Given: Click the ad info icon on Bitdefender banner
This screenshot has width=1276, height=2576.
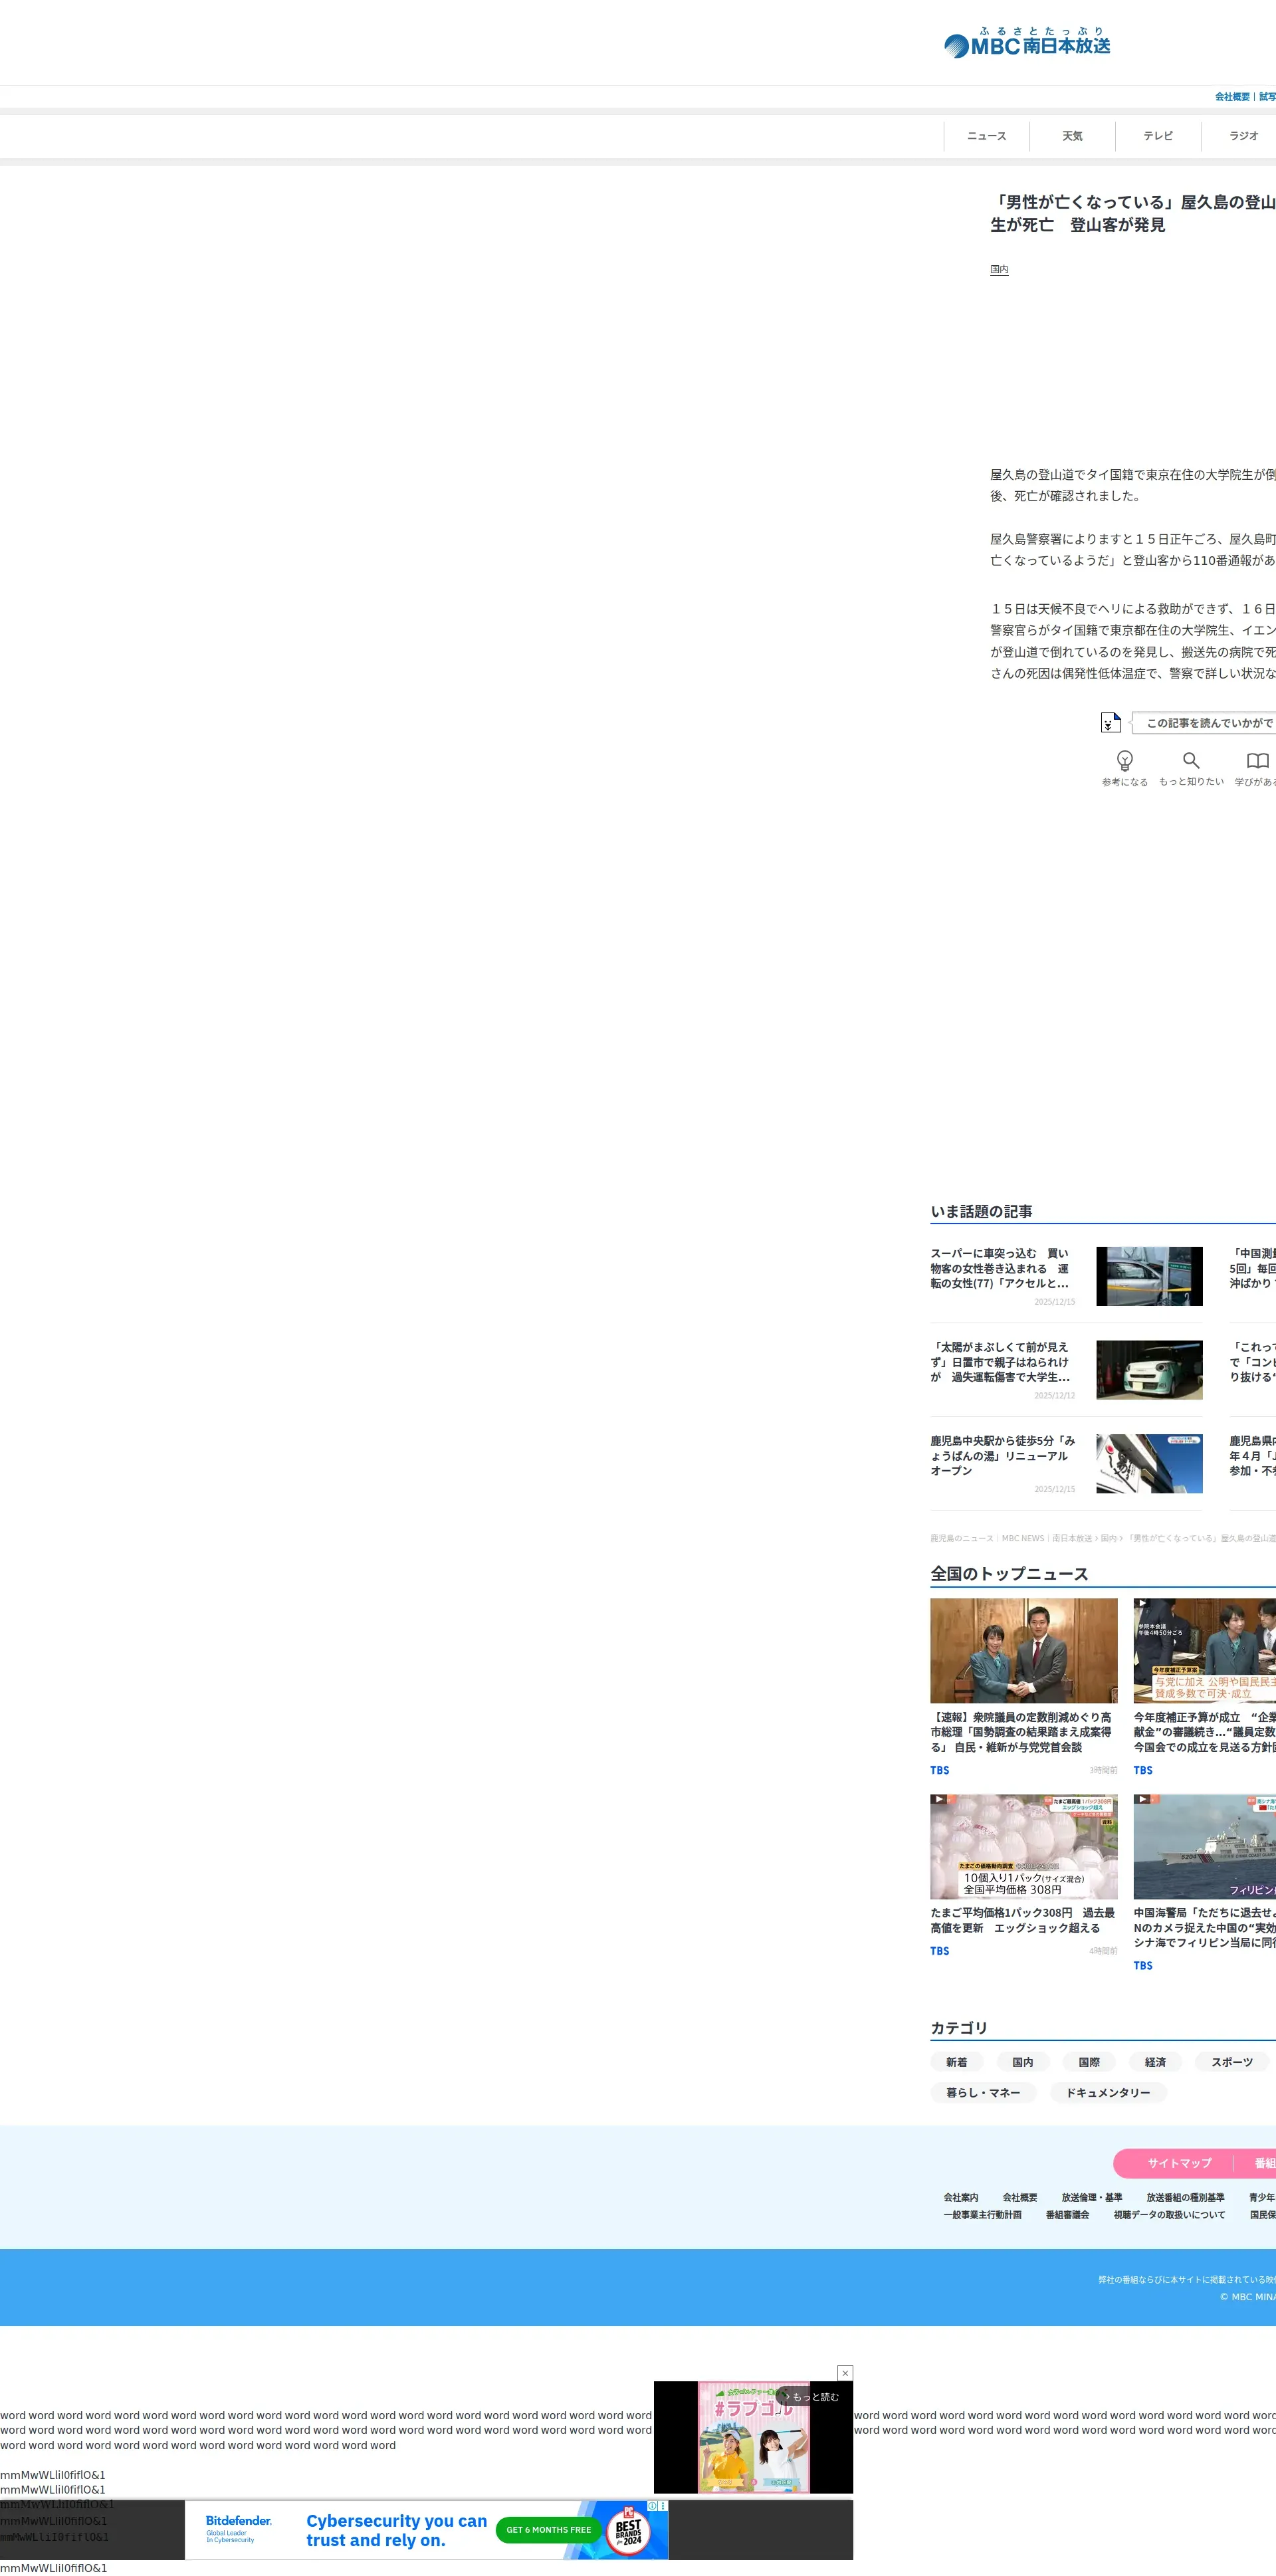Looking at the screenshot, I should click(x=652, y=2506).
